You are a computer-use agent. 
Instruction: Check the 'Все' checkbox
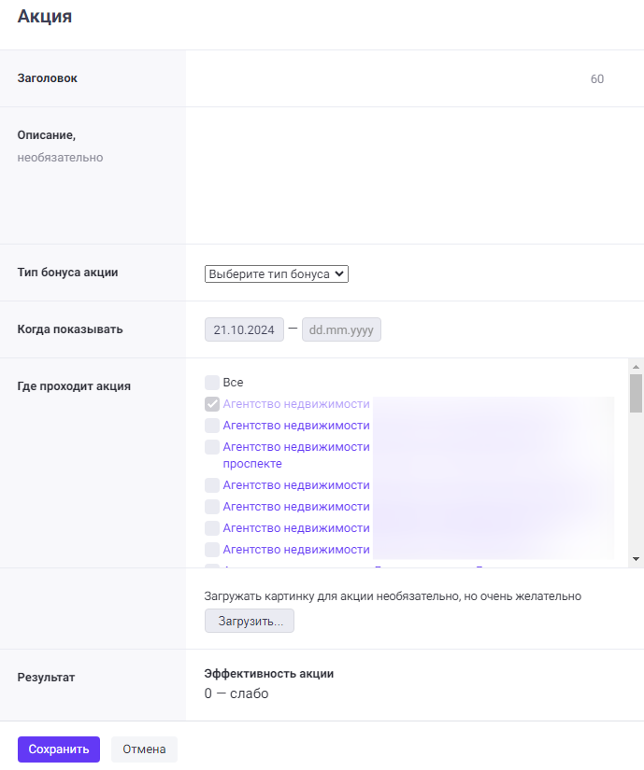212,382
